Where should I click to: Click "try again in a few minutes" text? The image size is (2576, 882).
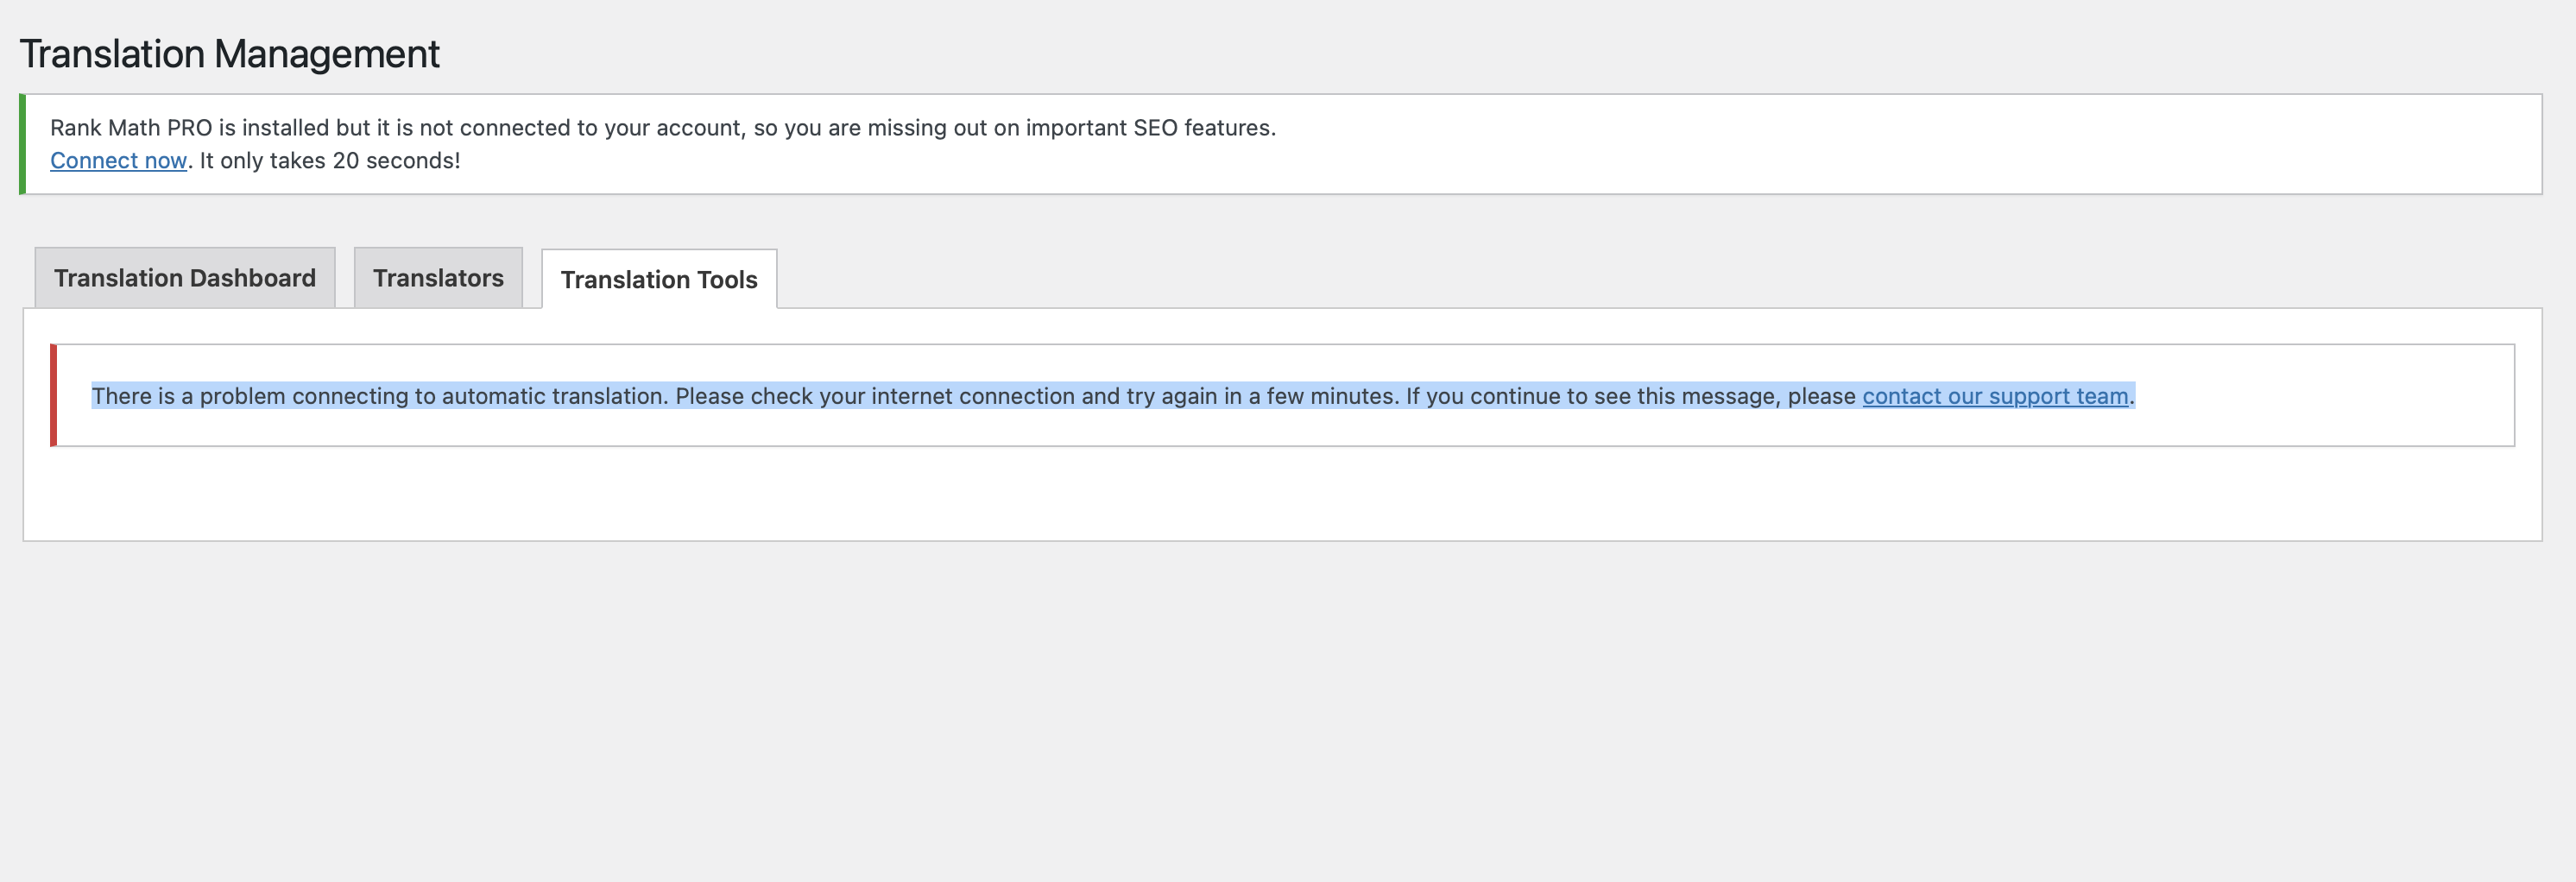point(1260,396)
